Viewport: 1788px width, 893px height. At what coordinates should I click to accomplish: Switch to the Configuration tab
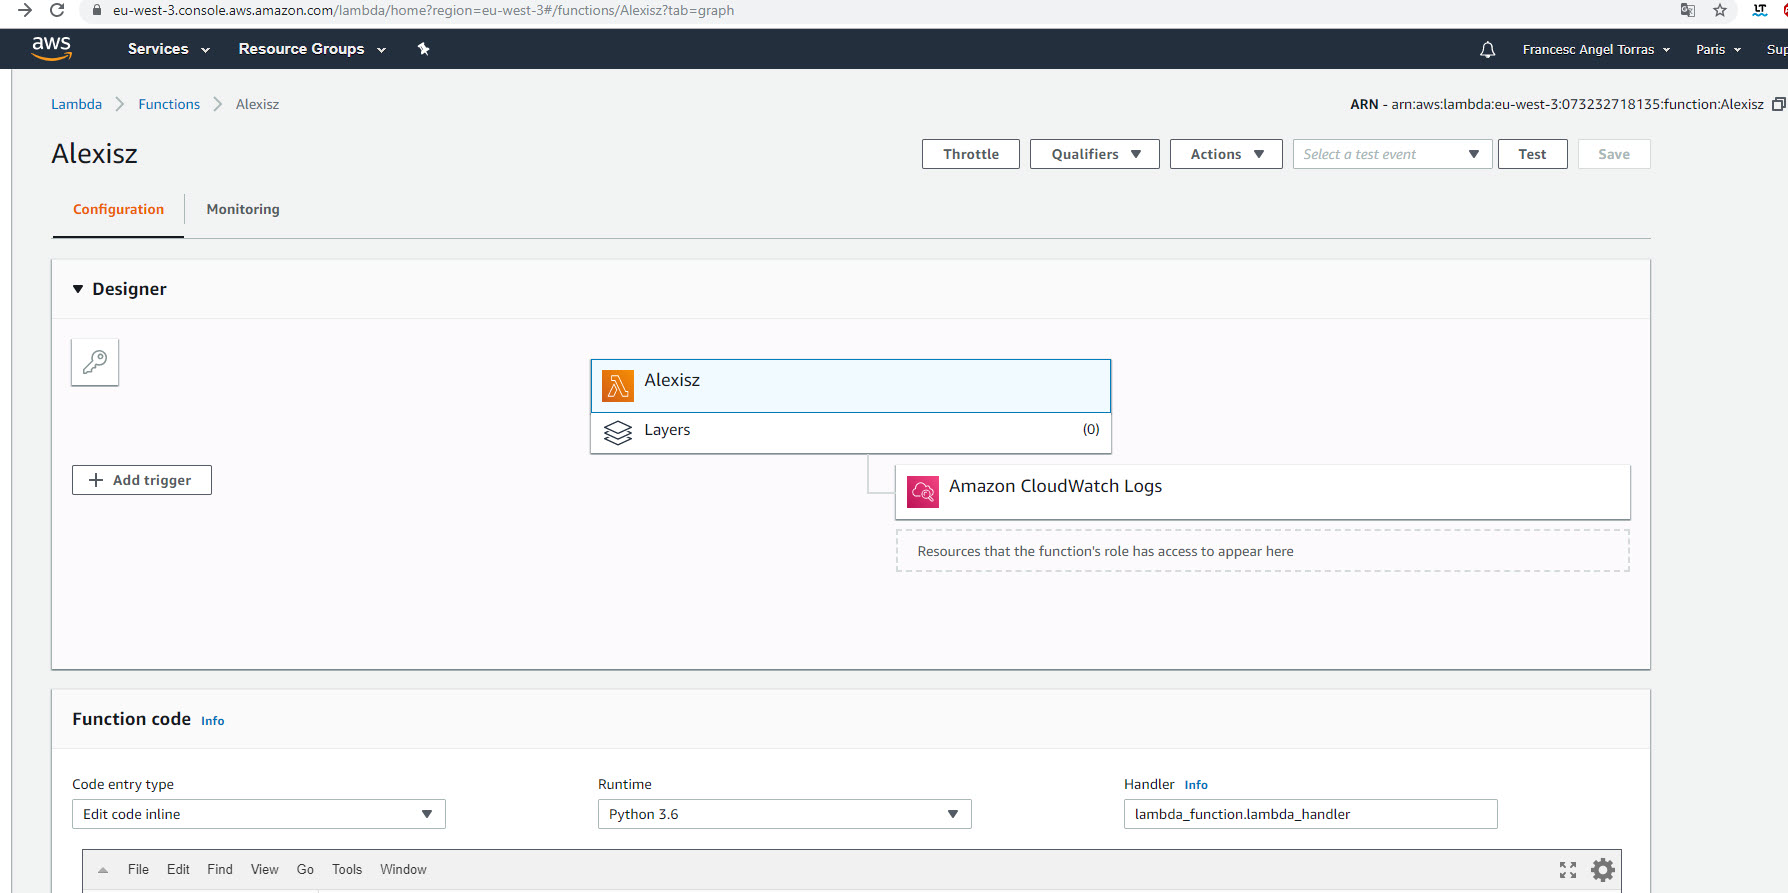click(x=118, y=209)
